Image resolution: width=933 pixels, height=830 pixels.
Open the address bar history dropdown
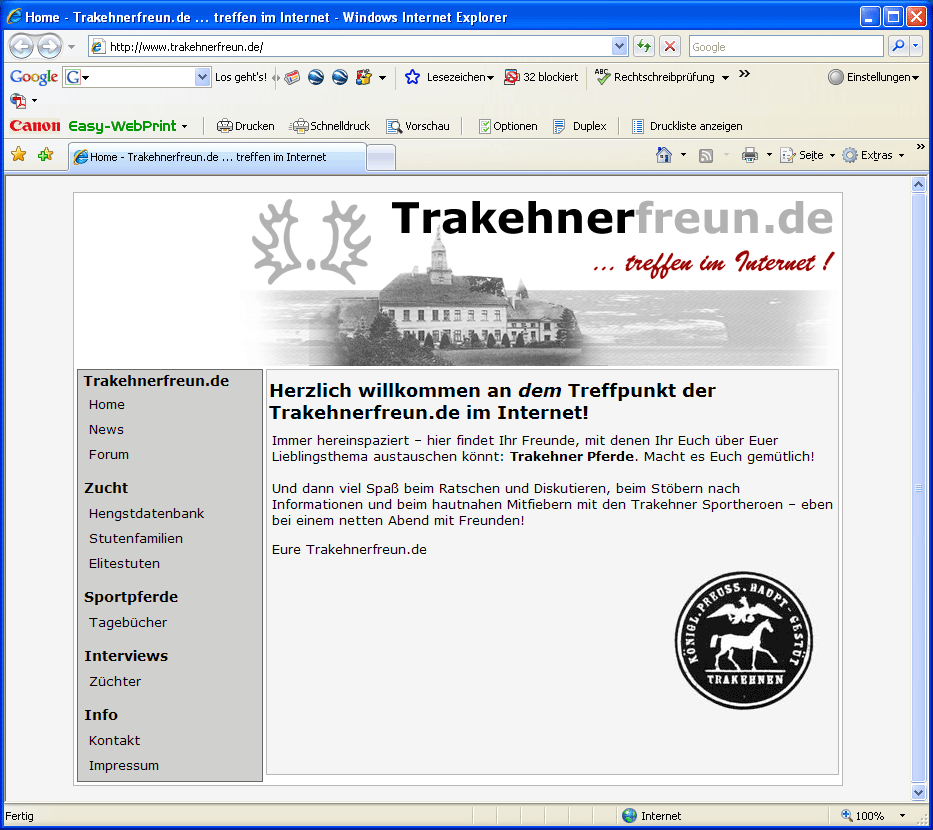pos(619,46)
